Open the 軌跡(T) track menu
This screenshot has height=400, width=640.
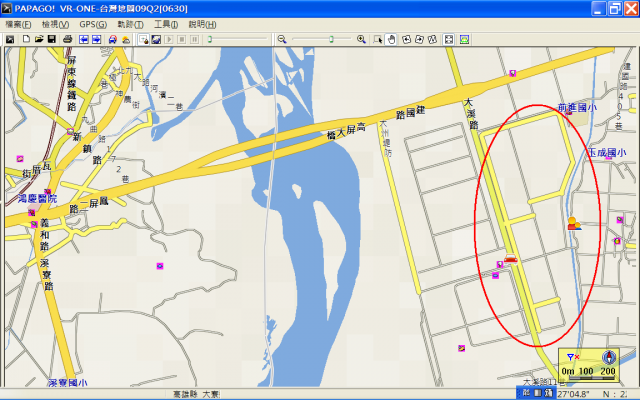[131, 24]
